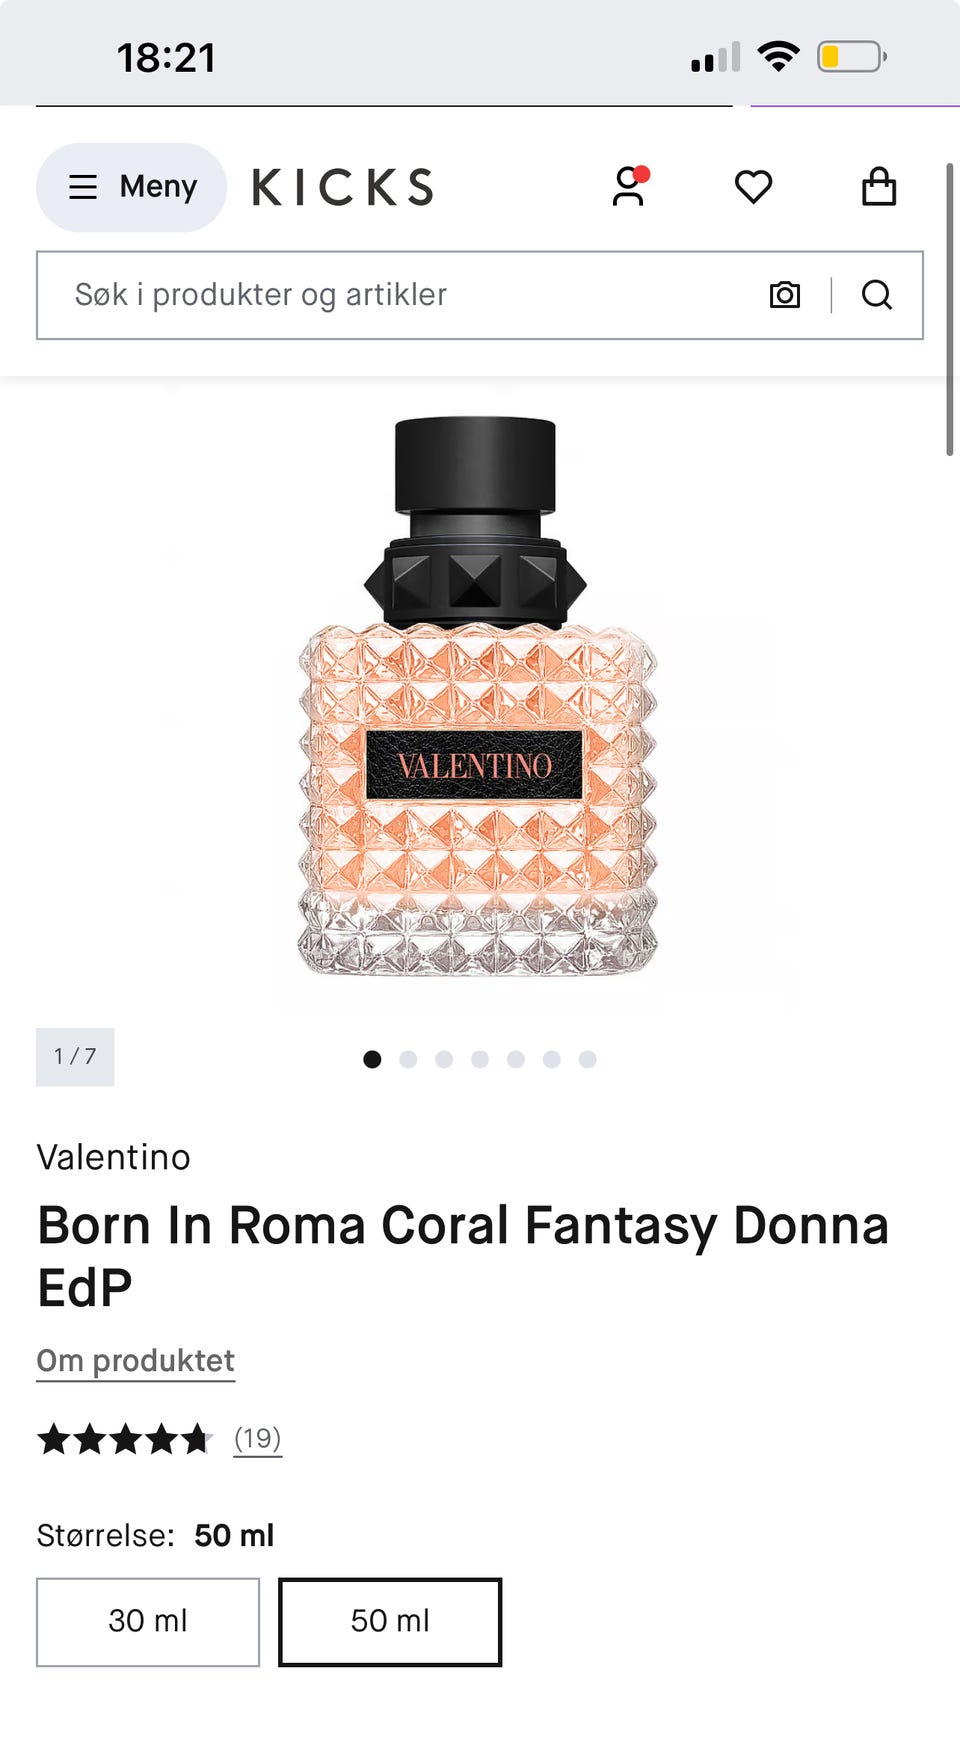
Task: Jump to fourth carousel dot
Action: [x=480, y=1059]
